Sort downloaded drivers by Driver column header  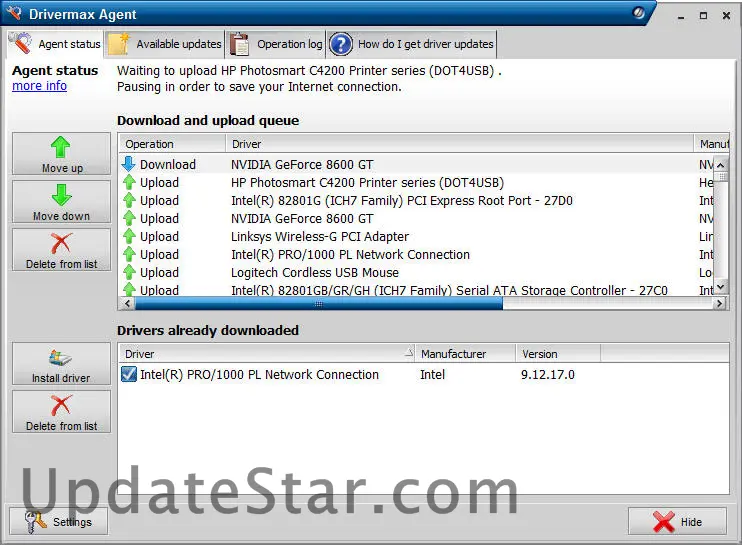[x=266, y=353]
